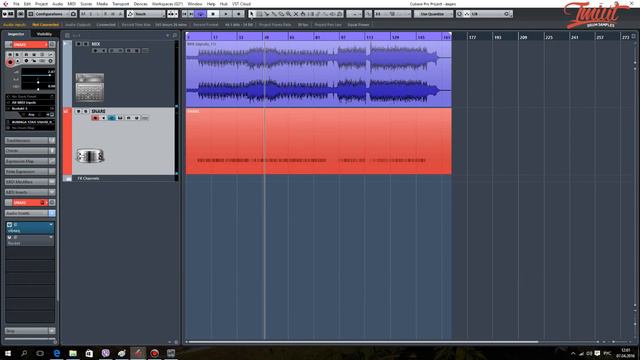Viewport: 640px width, 360px height.
Task: Toggle the Snap on/off button
Action: pos(378,14)
